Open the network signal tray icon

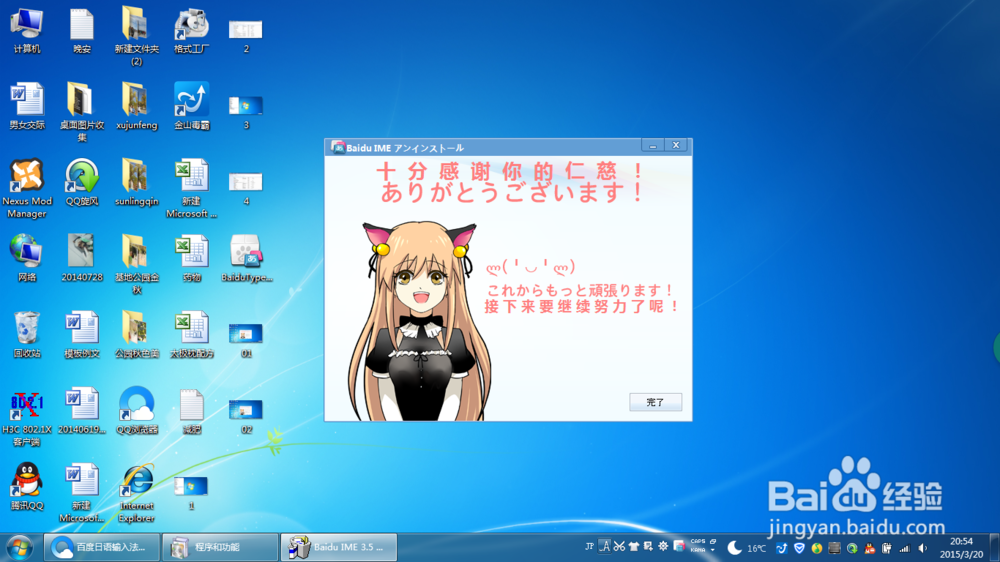click(904, 549)
